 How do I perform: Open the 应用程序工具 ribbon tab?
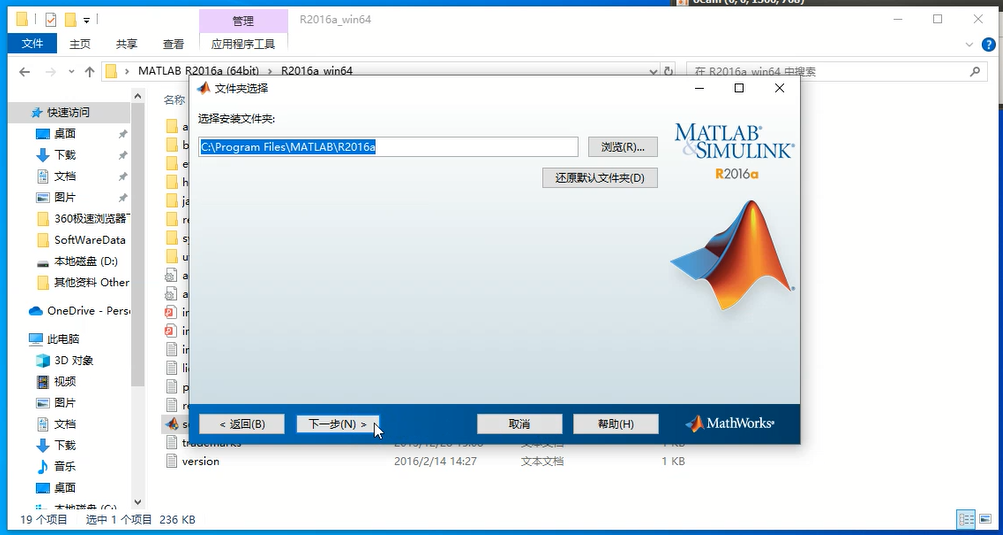click(243, 44)
